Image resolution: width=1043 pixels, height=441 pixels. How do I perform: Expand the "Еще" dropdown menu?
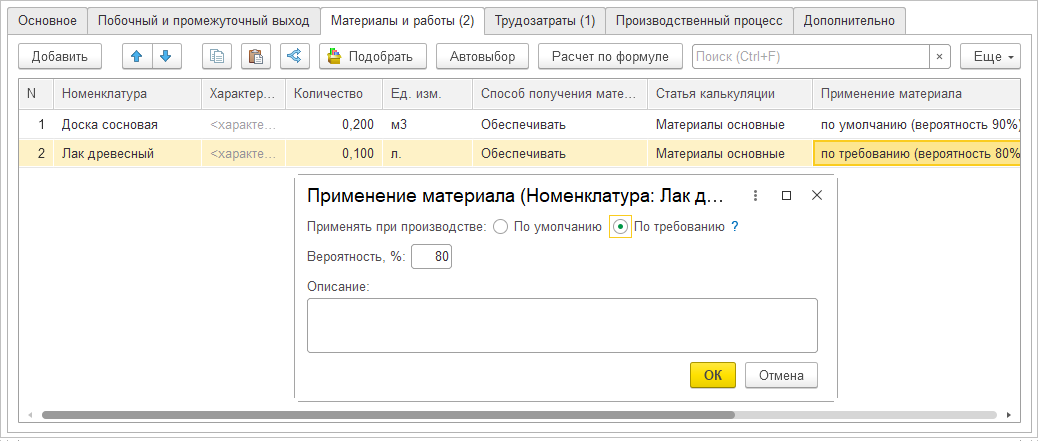[989, 57]
